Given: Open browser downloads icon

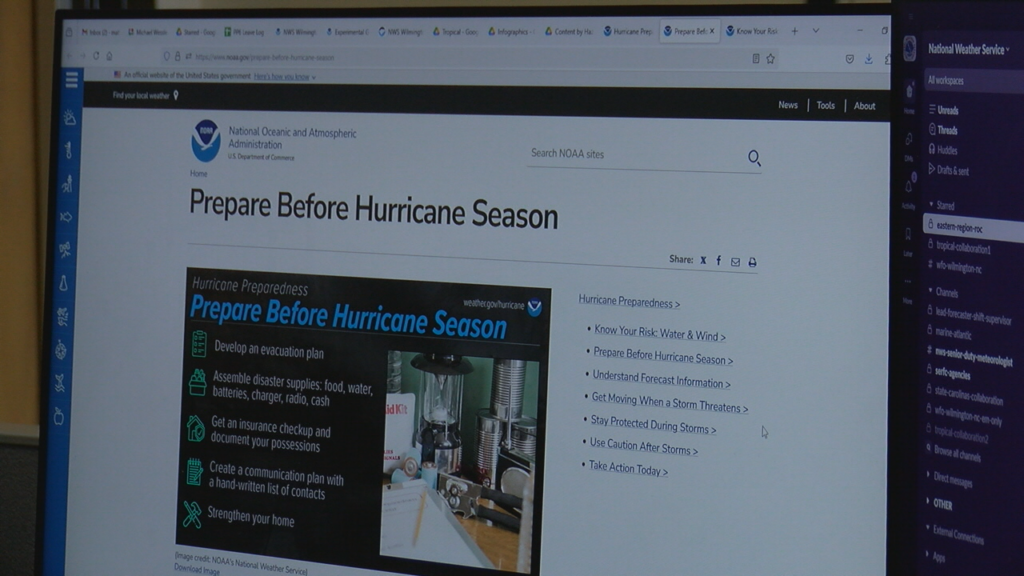Looking at the screenshot, I should click(x=869, y=59).
